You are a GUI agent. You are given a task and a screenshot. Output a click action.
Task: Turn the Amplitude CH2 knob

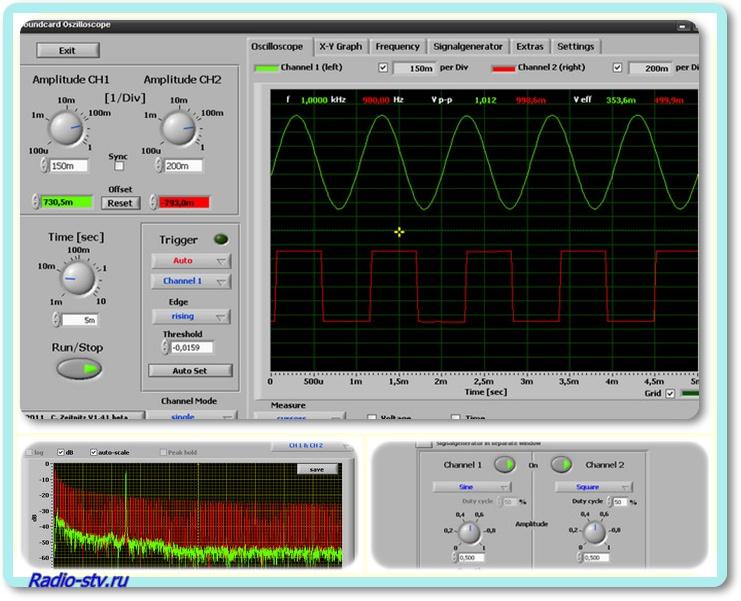point(179,127)
